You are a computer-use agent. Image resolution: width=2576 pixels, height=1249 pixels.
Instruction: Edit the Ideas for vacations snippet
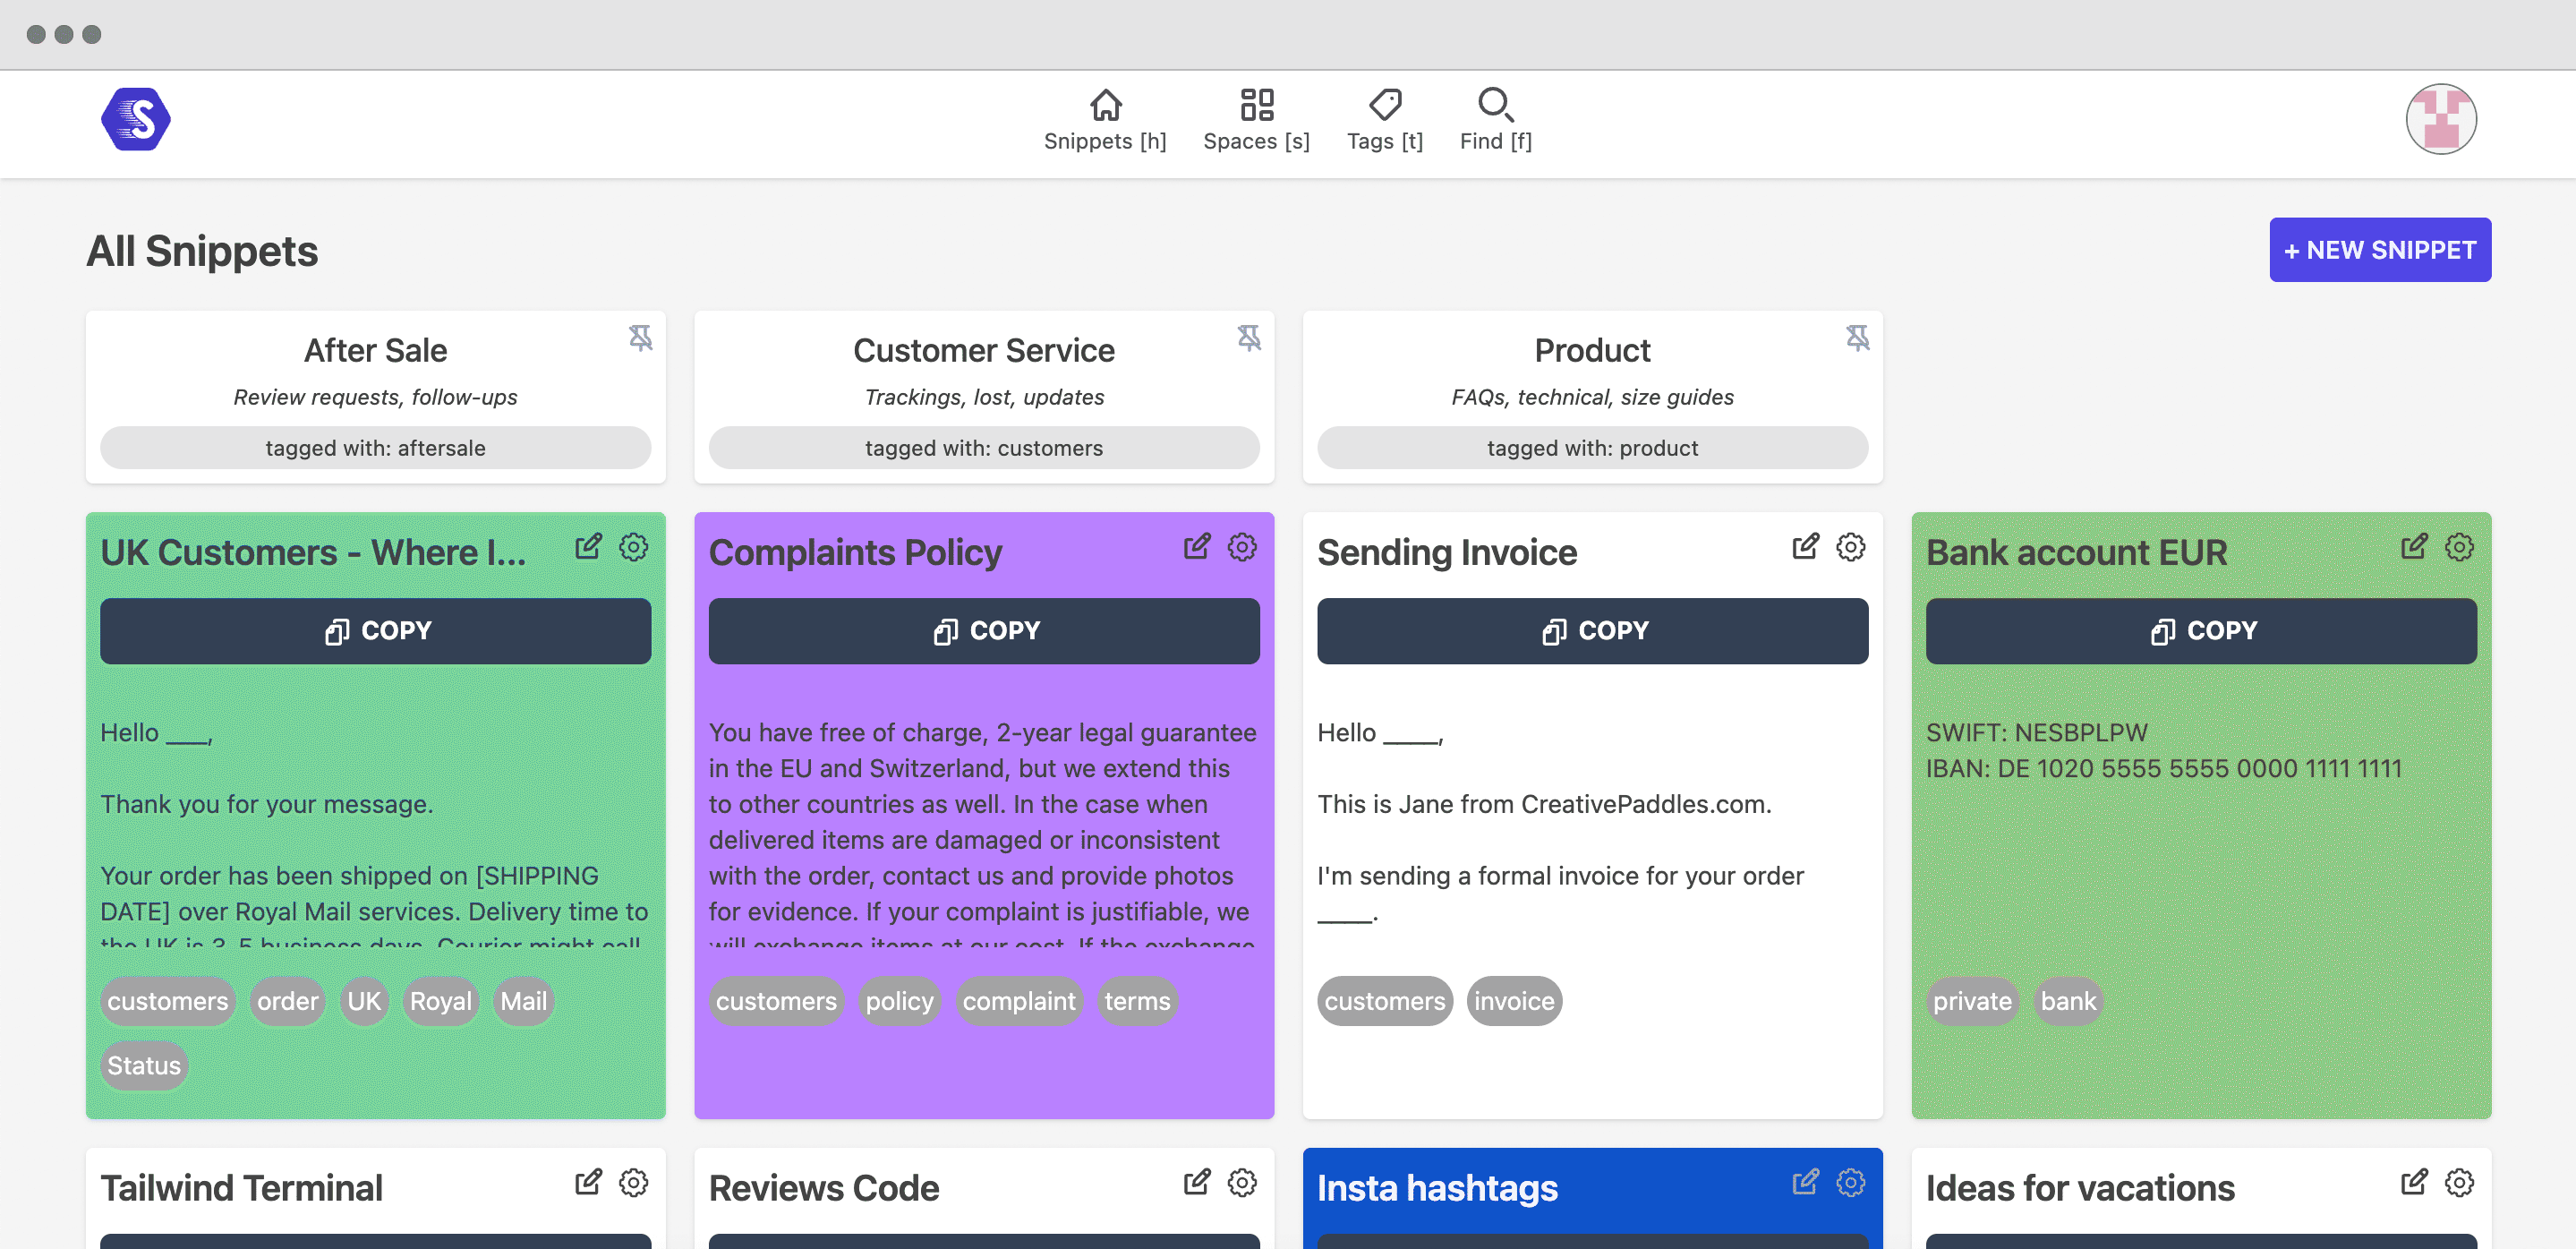click(x=2413, y=1182)
